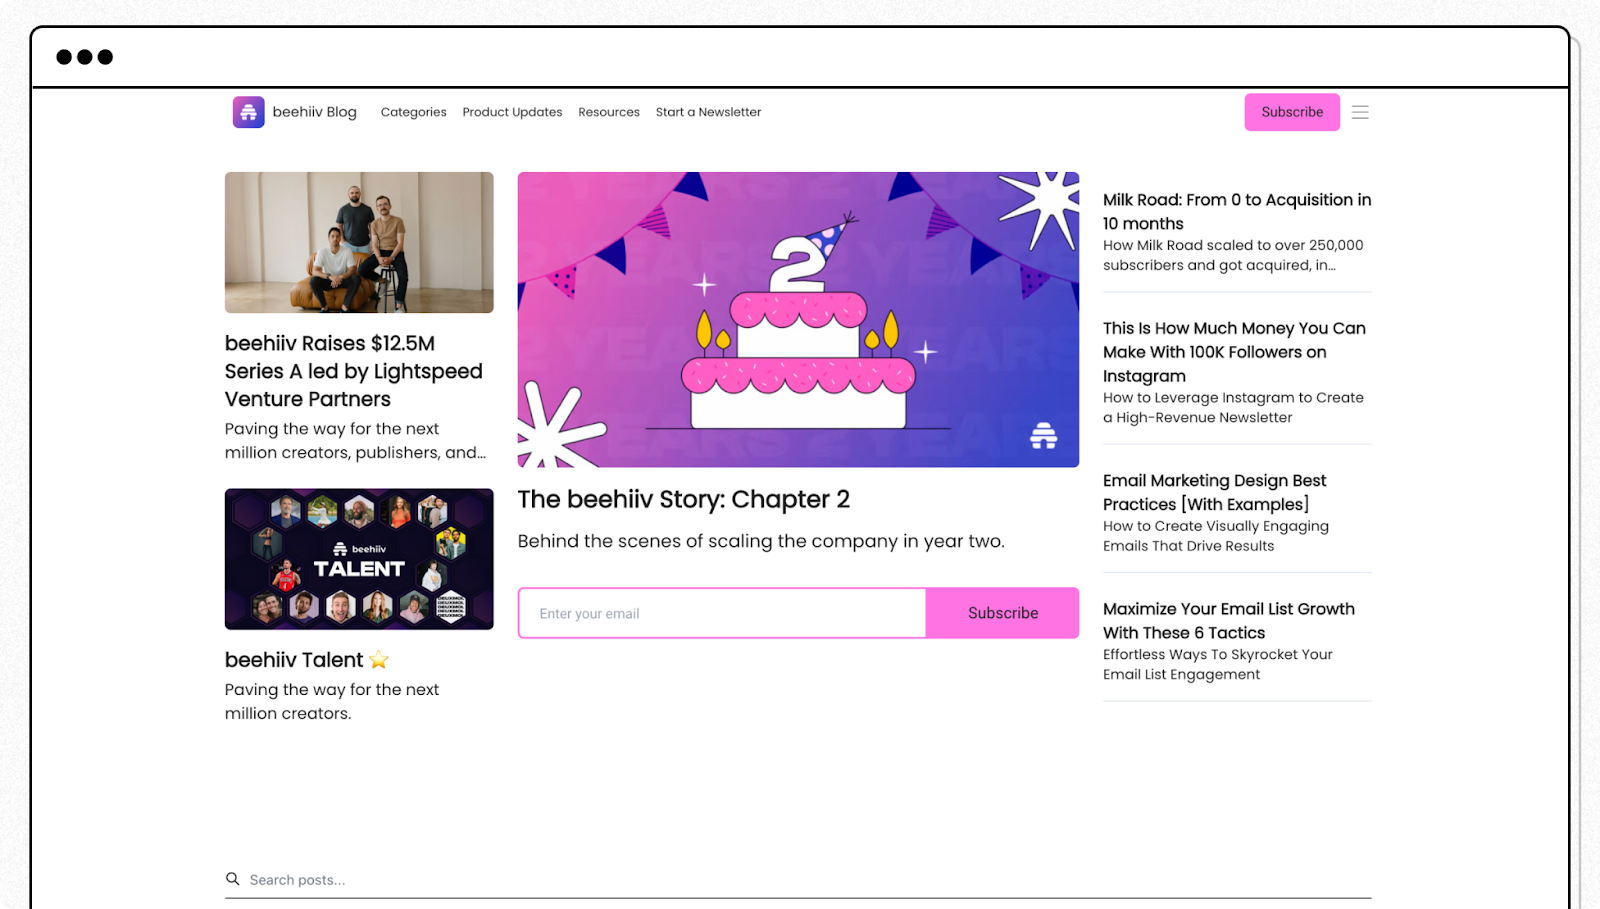The image size is (1600, 909).
Task: Click 'Effortless Ways To Skyrocket Your' description
Action: click(1218, 664)
